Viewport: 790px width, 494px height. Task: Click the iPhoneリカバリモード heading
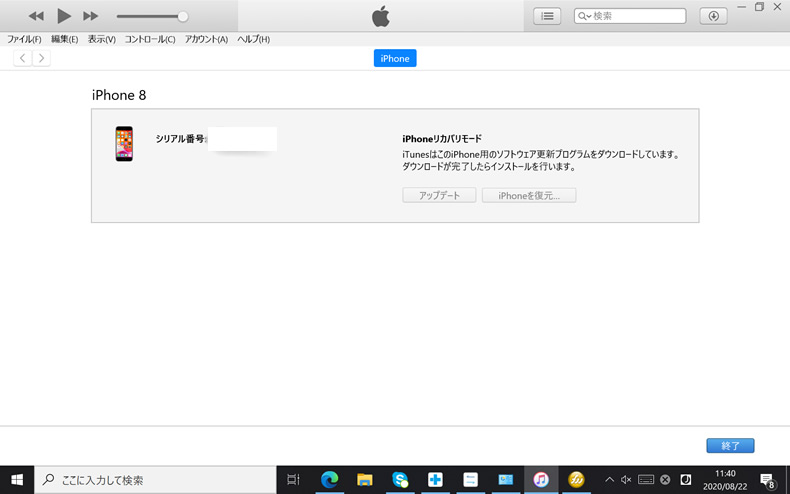[442, 139]
